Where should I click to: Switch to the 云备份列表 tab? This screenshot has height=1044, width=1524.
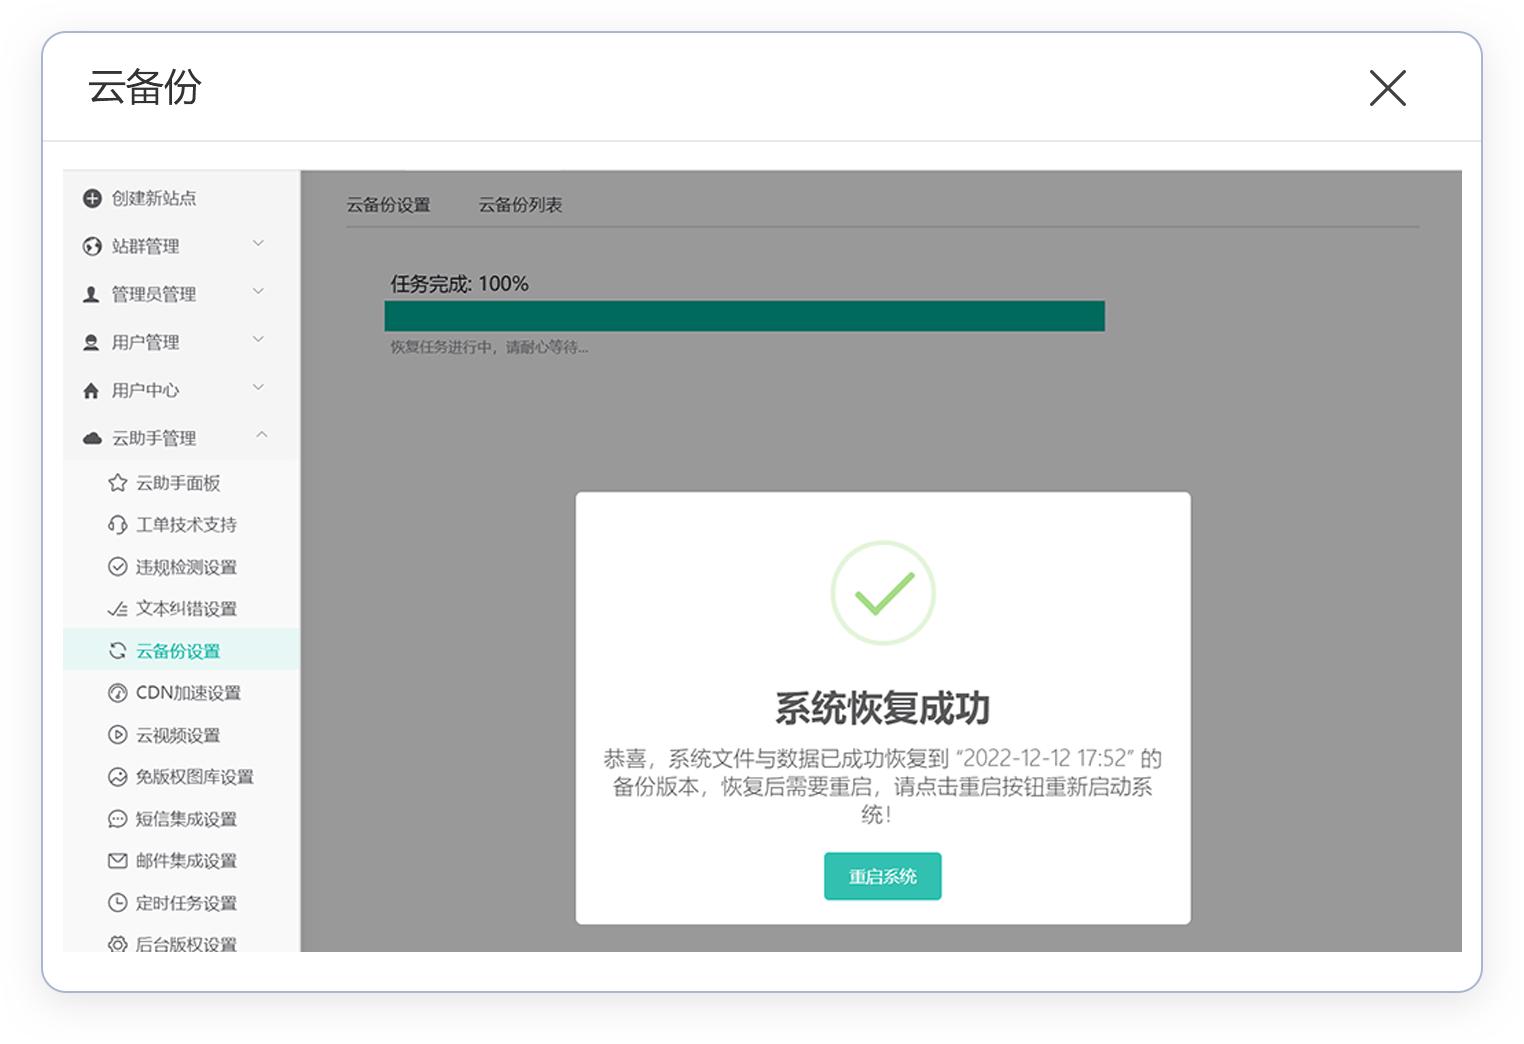(x=519, y=205)
